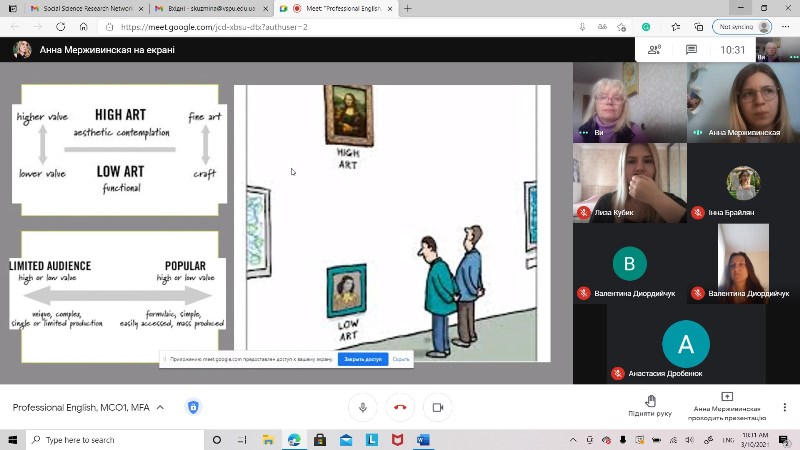Open Cortana from the taskbar
The width and height of the screenshot is (800, 450).
click(217, 440)
